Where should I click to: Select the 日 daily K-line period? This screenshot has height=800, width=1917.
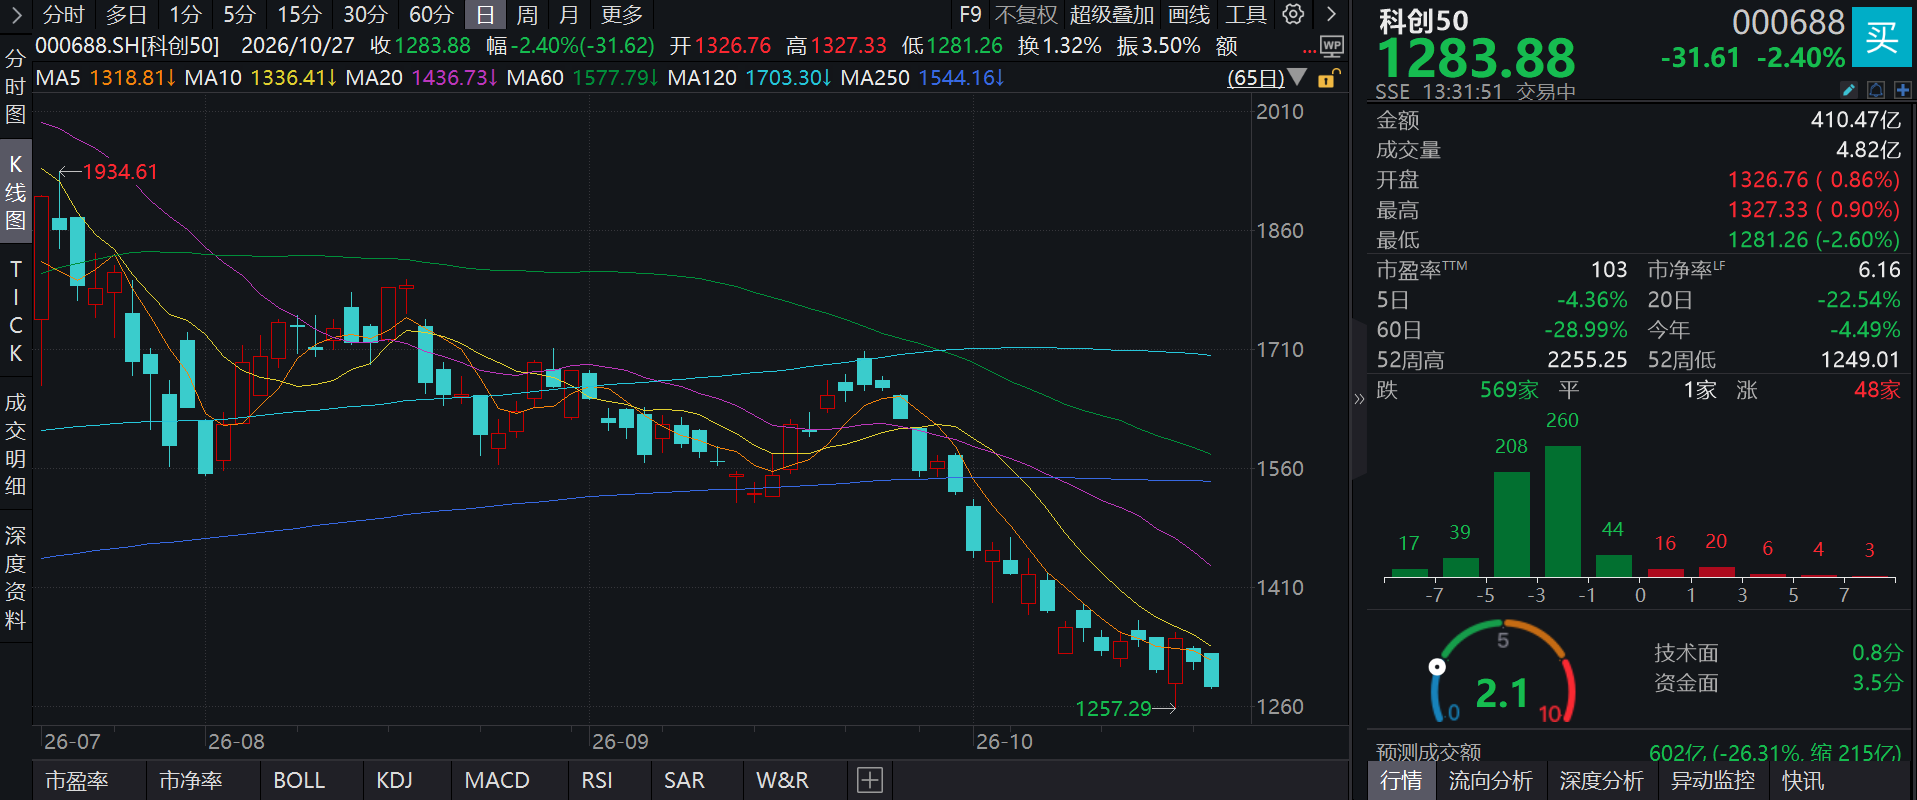coord(485,14)
